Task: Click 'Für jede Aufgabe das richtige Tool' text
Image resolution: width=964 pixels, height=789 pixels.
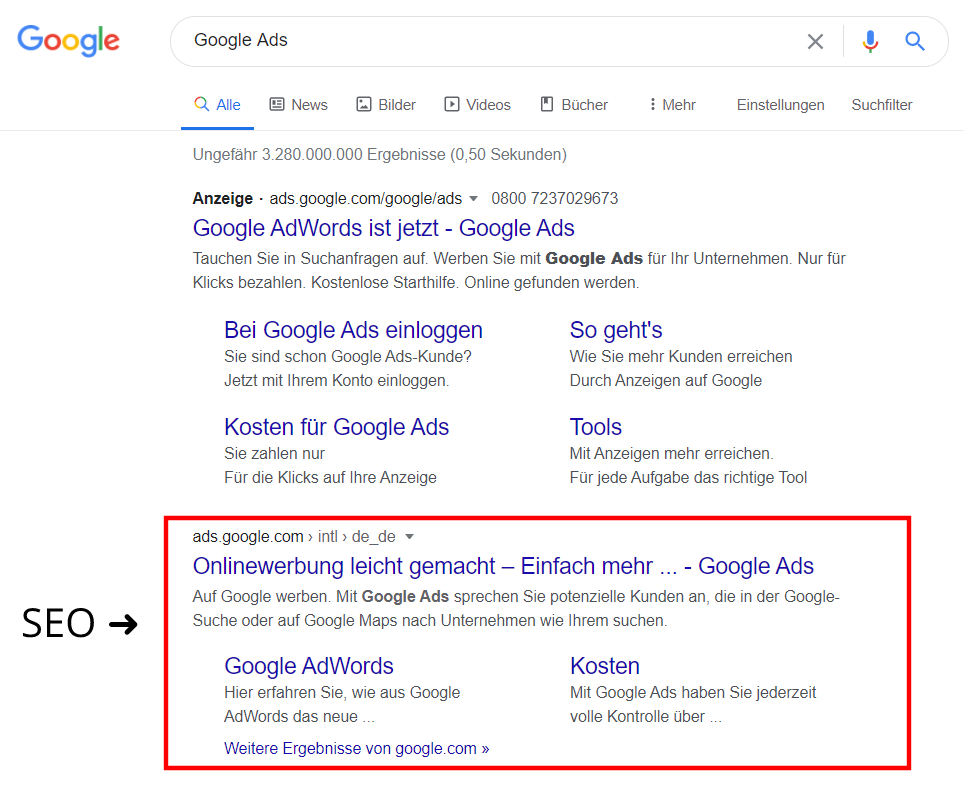Action: [x=689, y=478]
